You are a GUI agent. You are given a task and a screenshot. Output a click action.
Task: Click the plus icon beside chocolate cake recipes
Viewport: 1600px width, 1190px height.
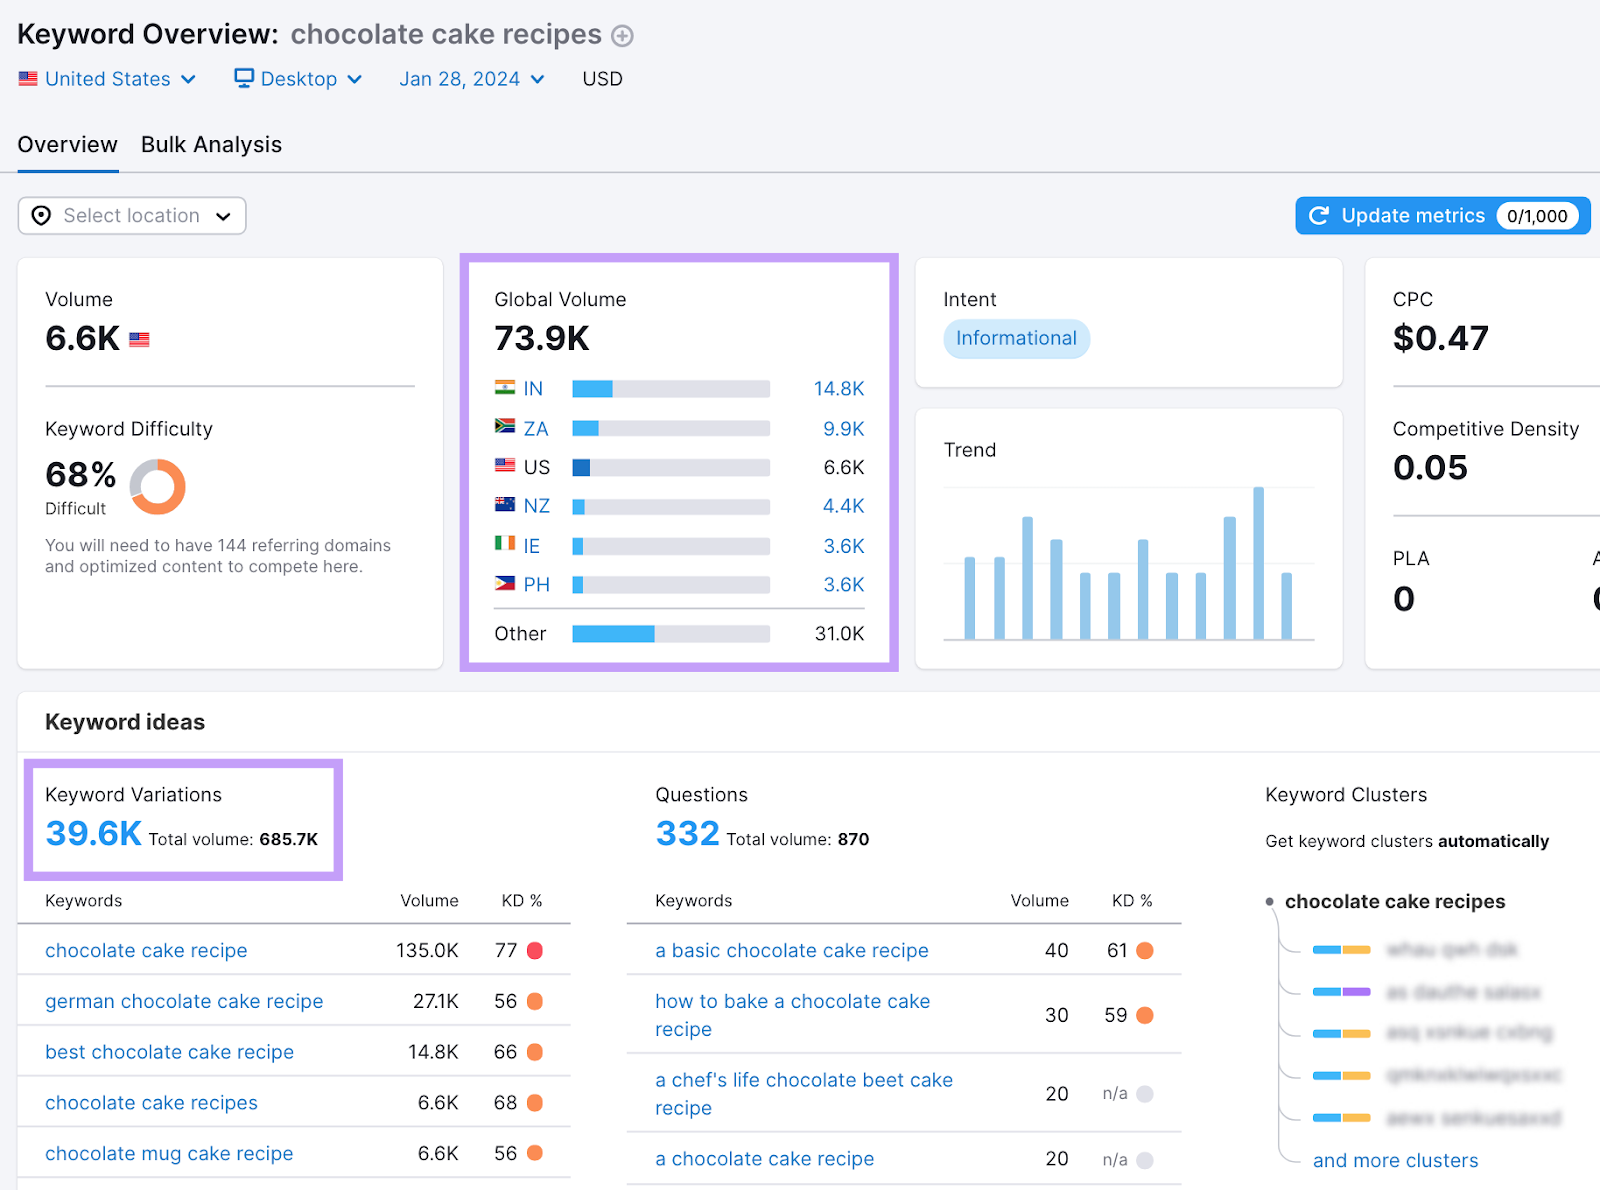click(622, 35)
